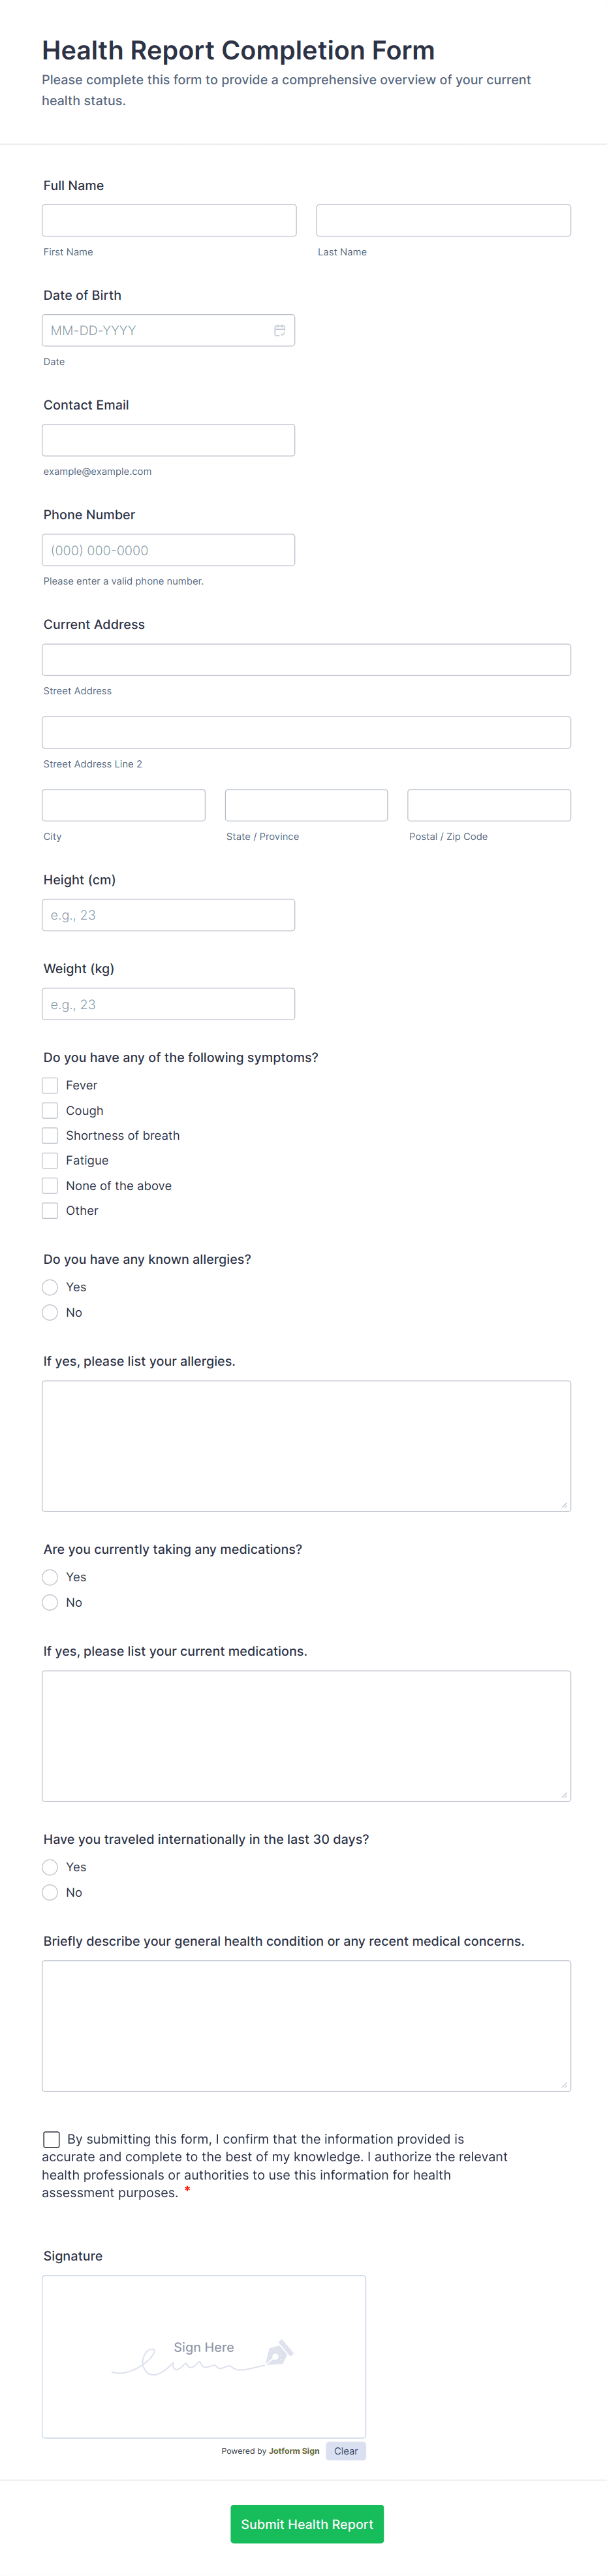607x2576 pixels.
Task: Select Yes for known allergies
Action: click(x=50, y=1287)
